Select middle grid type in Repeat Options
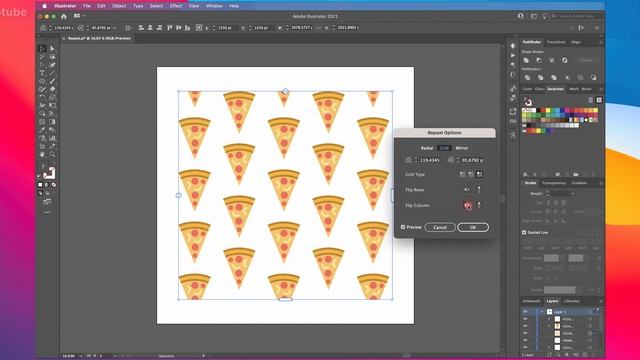The height and width of the screenshot is (360, 640). point(471,174)
